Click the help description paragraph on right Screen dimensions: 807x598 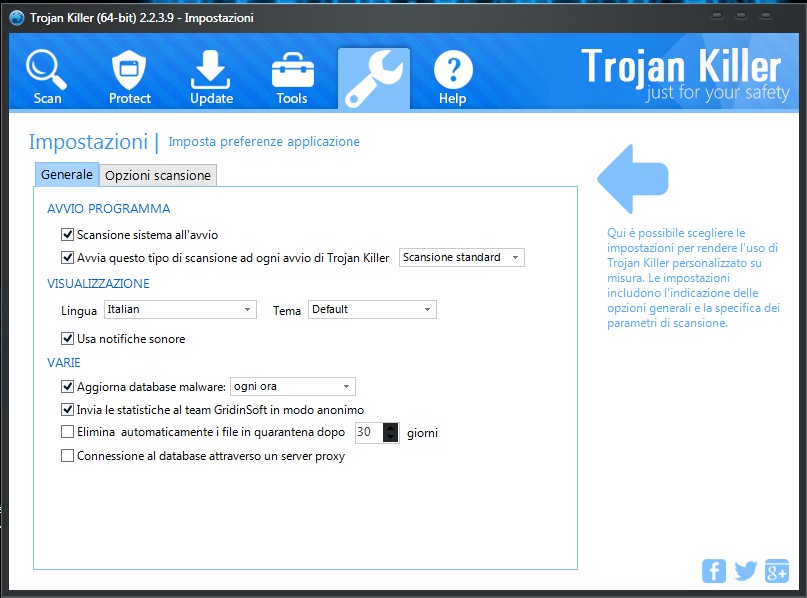(x=693, y=278)
